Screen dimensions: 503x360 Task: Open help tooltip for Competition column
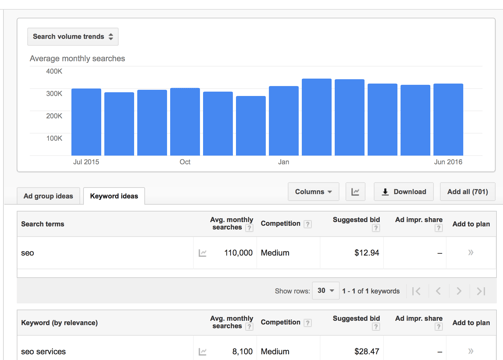click(308, 224)
